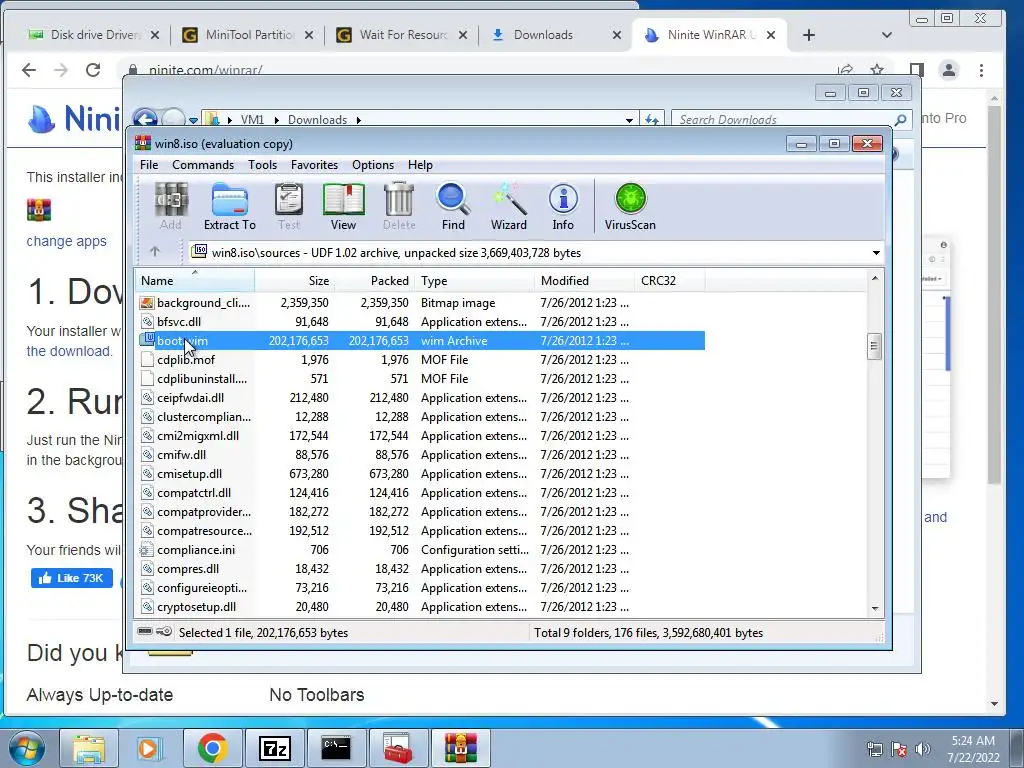Open the View toolbar tool in WinRAR

[343, 206]
